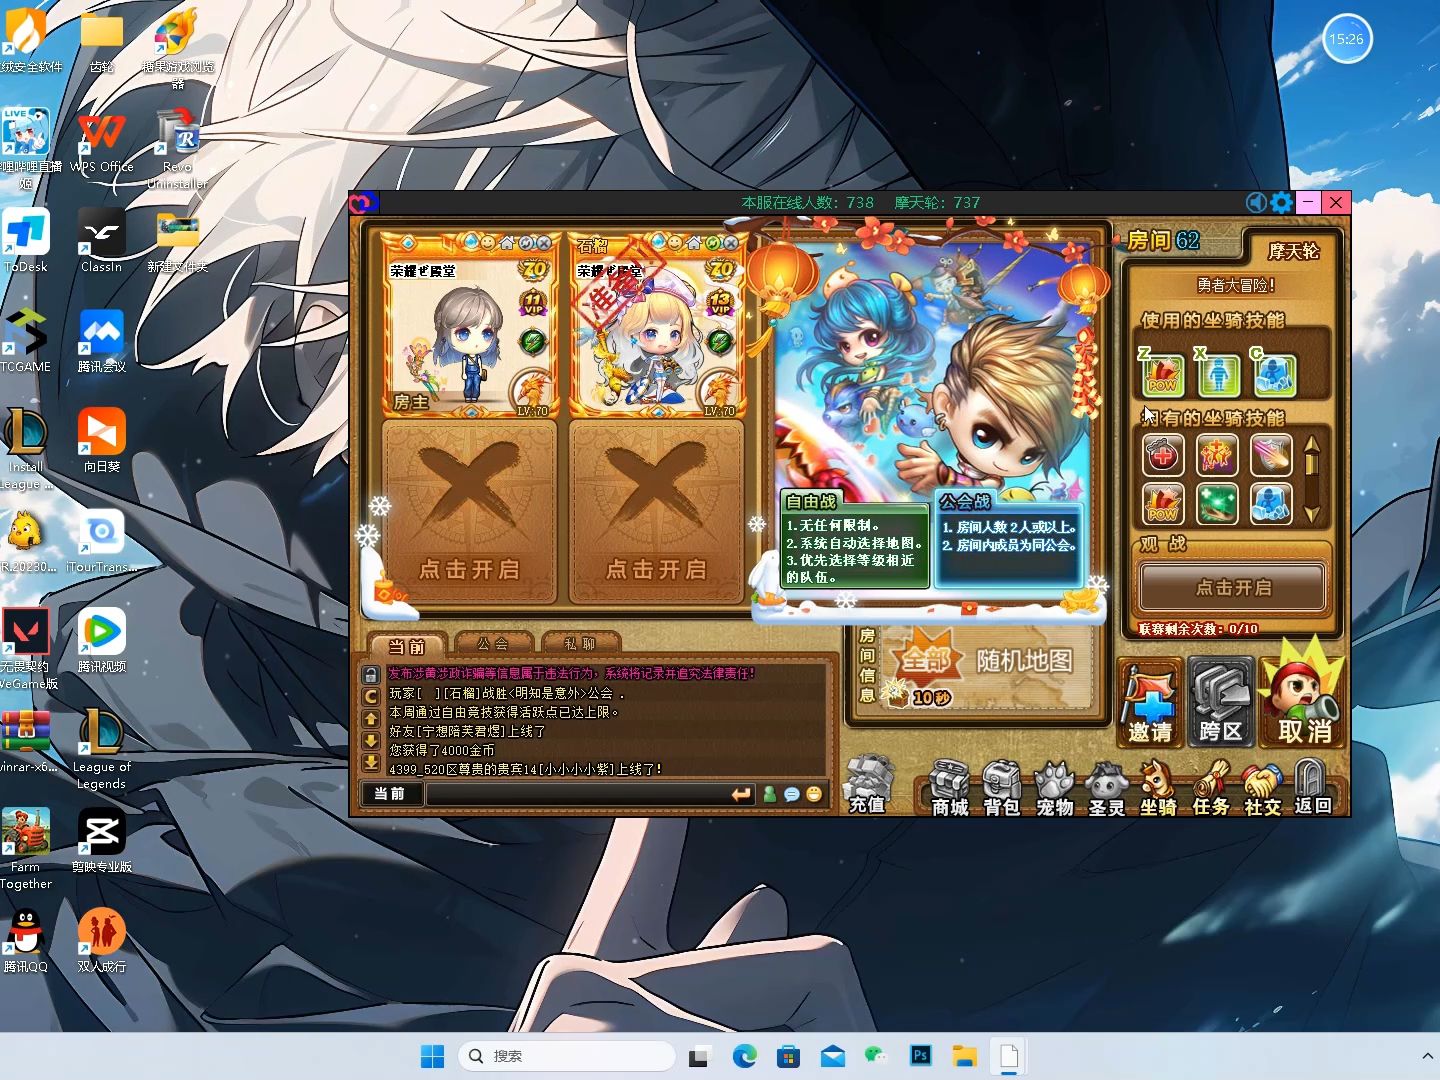Jump chat to bottom arrow
The image size is (1440, 1080).
pos(370,762)
